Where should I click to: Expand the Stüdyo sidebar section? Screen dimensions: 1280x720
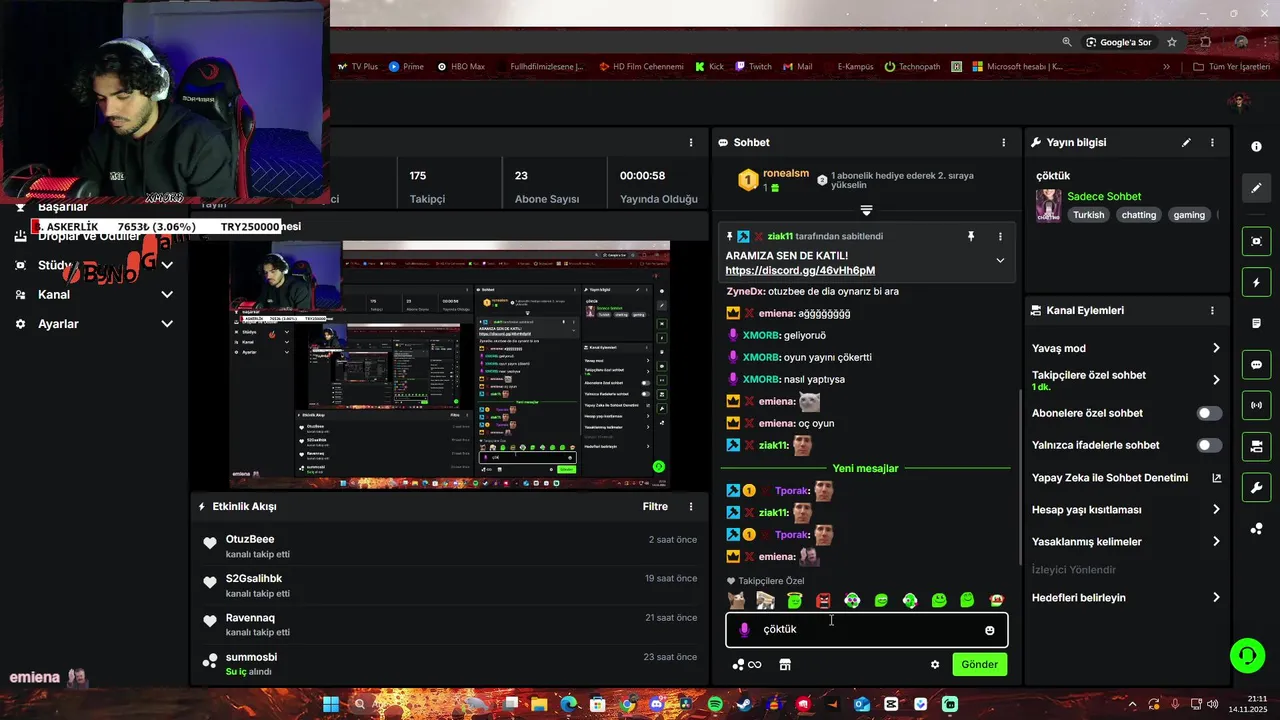click(167, 265)
